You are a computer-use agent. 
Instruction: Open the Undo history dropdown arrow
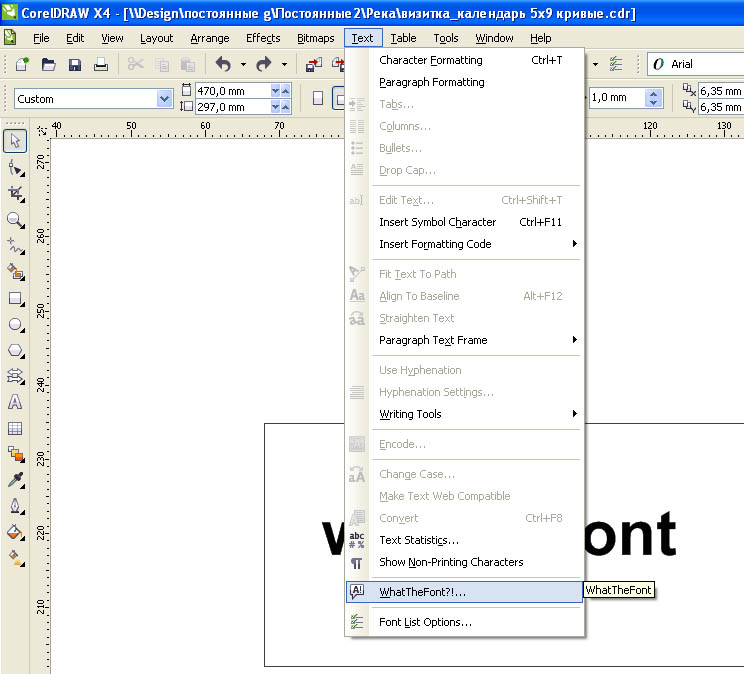point(243,64)
